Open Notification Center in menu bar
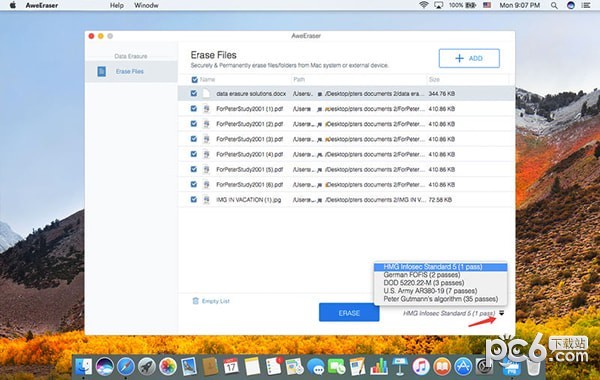The height and width of the screenshot is (380, 600). click(x=586, y=5)
